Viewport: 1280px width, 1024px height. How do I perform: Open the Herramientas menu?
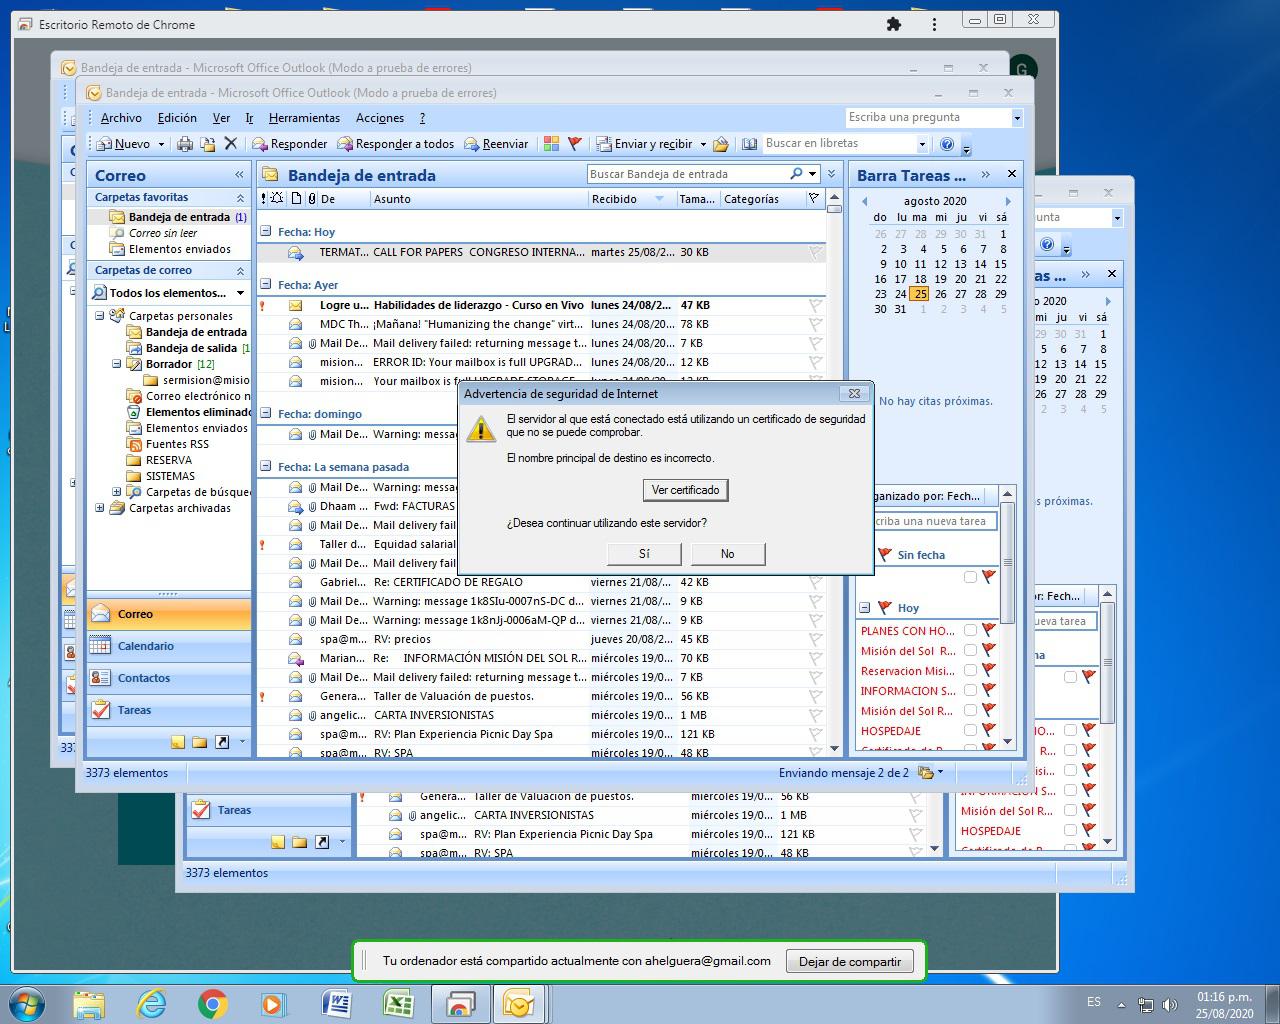pyautogui.click(x=304, y=118)
